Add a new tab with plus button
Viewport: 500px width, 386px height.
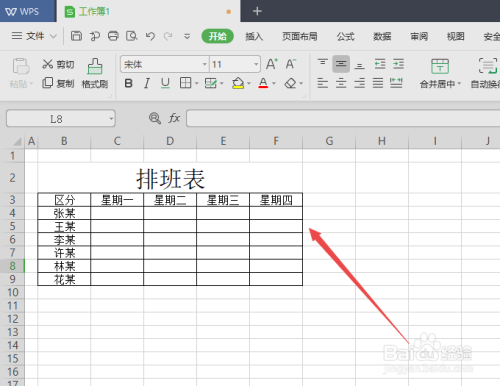(x=257, y=11)
